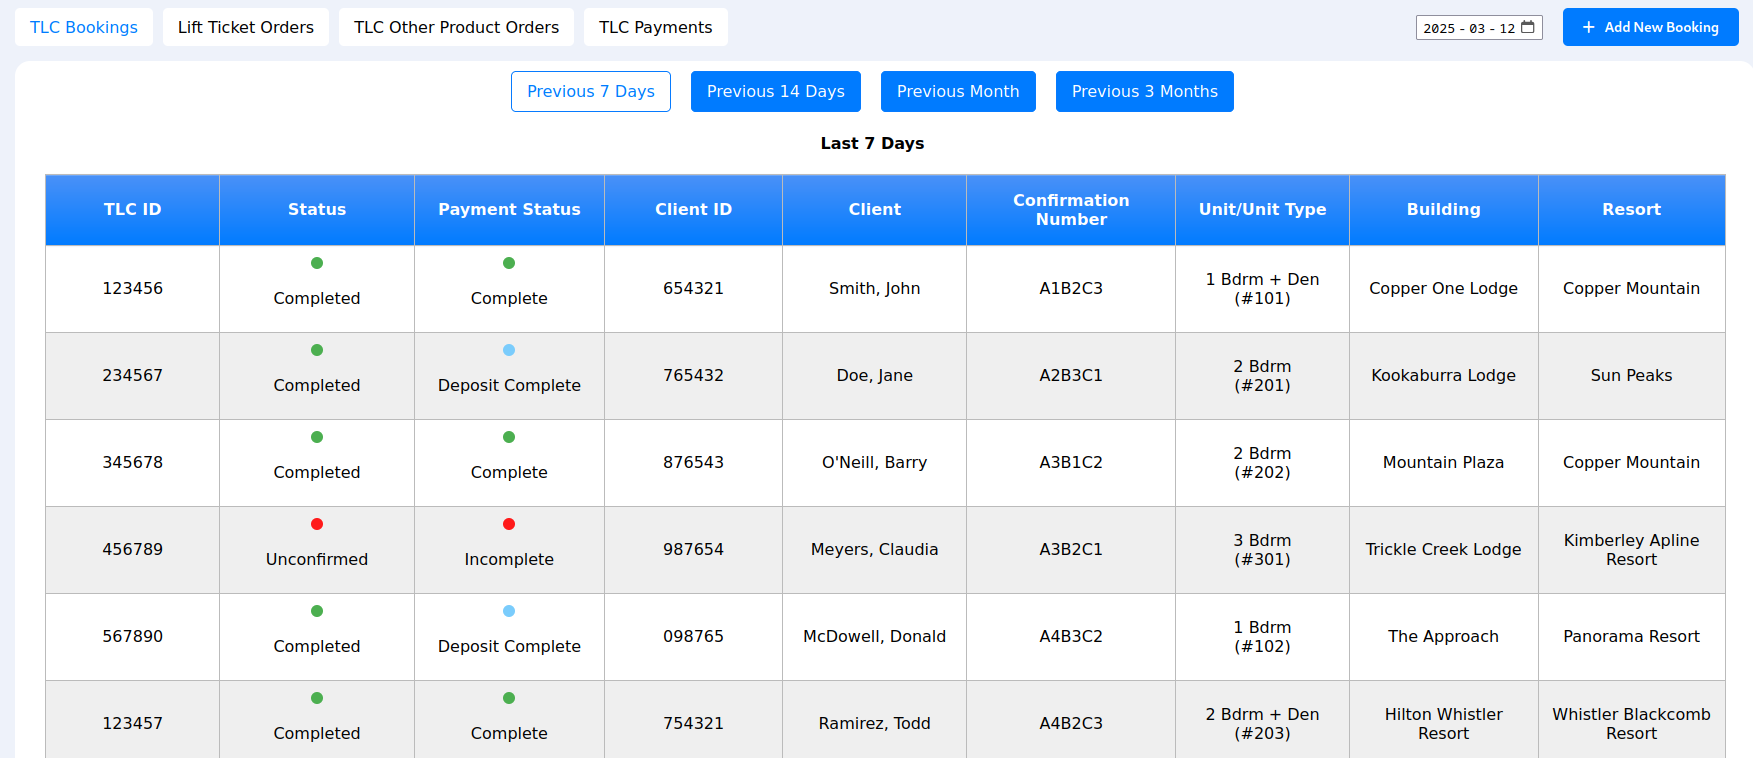Click the TLC ID column header

tap(133, 210)
